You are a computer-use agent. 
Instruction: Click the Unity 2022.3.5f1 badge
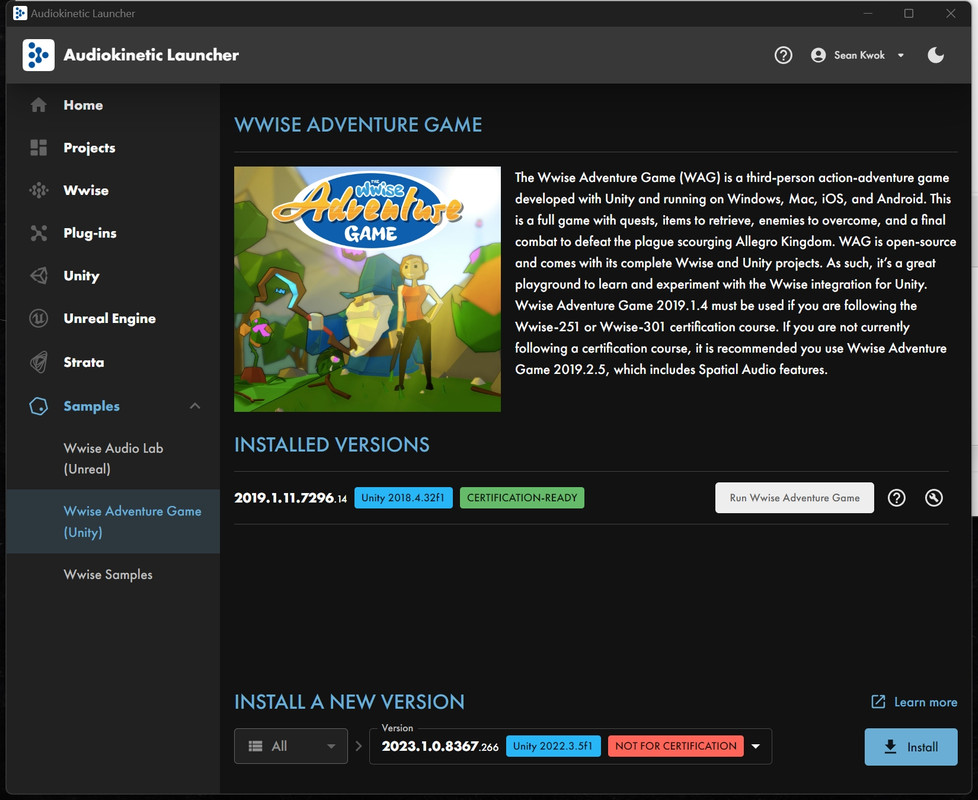coord(553,746)
